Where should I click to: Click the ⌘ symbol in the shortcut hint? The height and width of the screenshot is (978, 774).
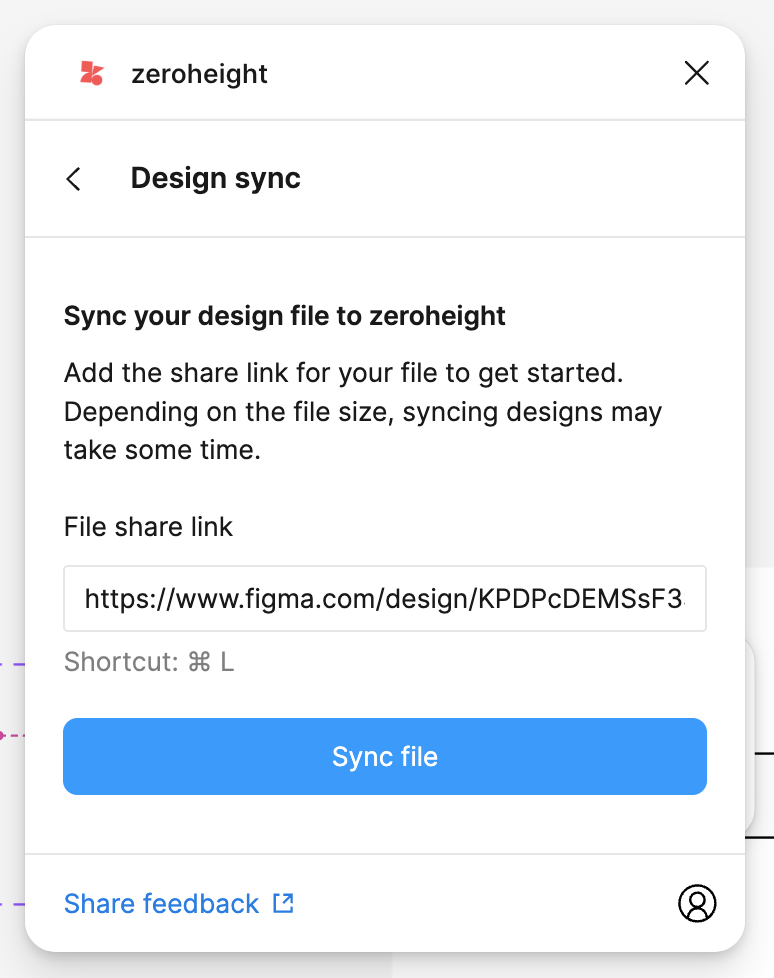pos(199,662)
